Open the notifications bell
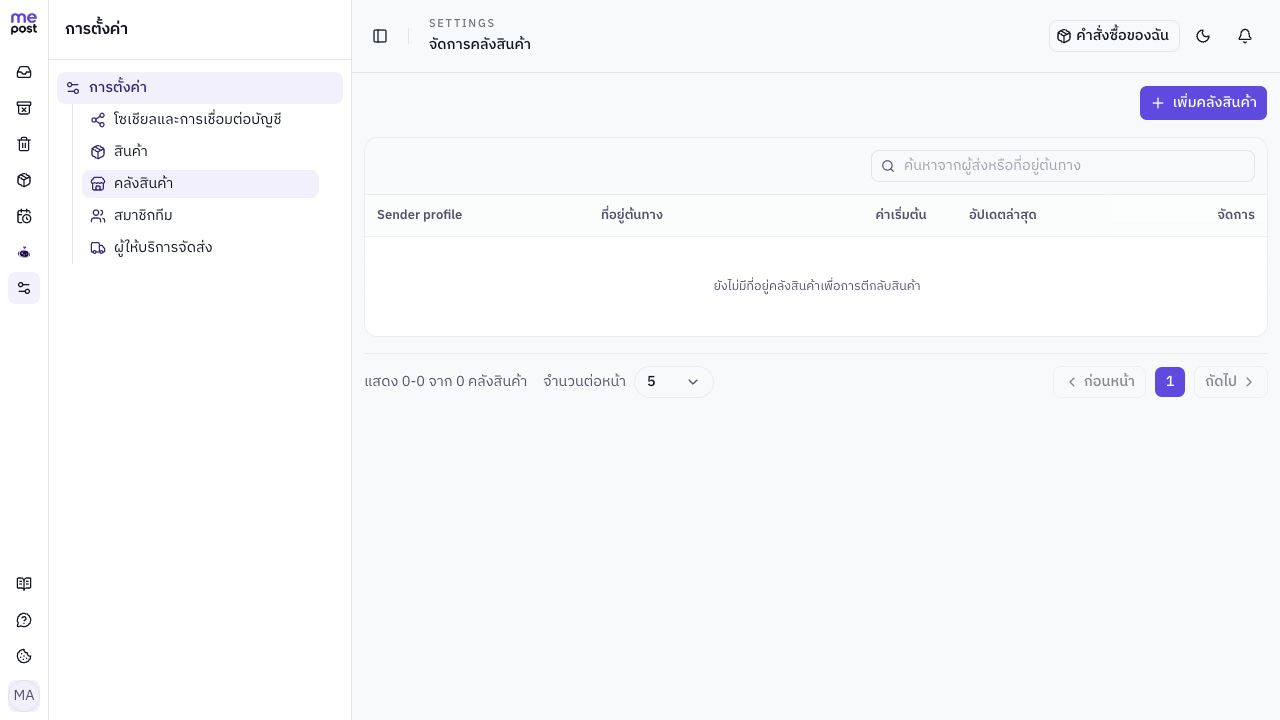This screenshot has height=720, width=1280. [1245, 36]
